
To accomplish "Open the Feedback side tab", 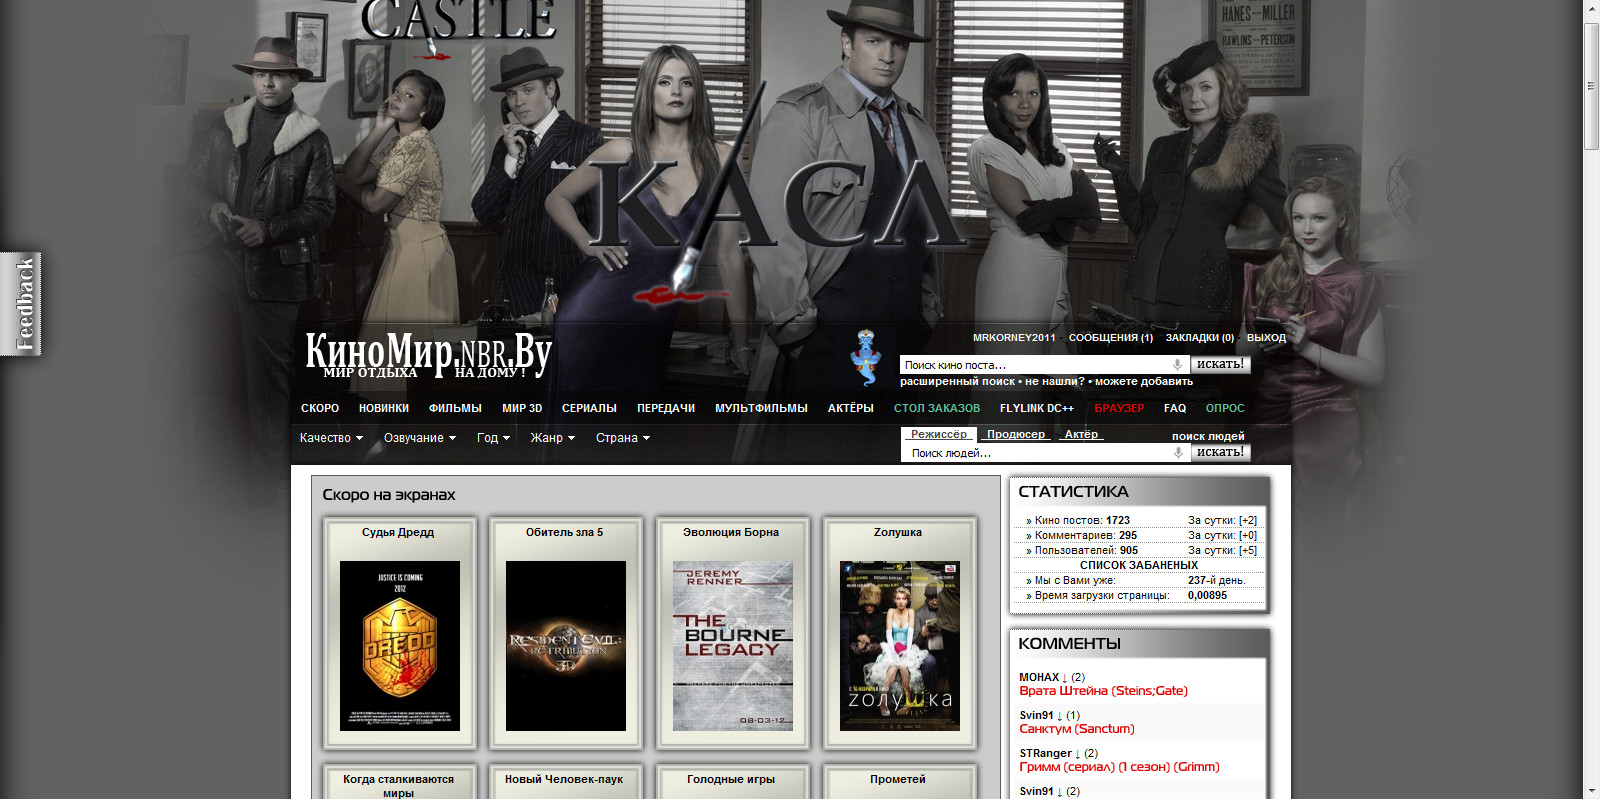I will pyautogui.click(x=21, y=304).
